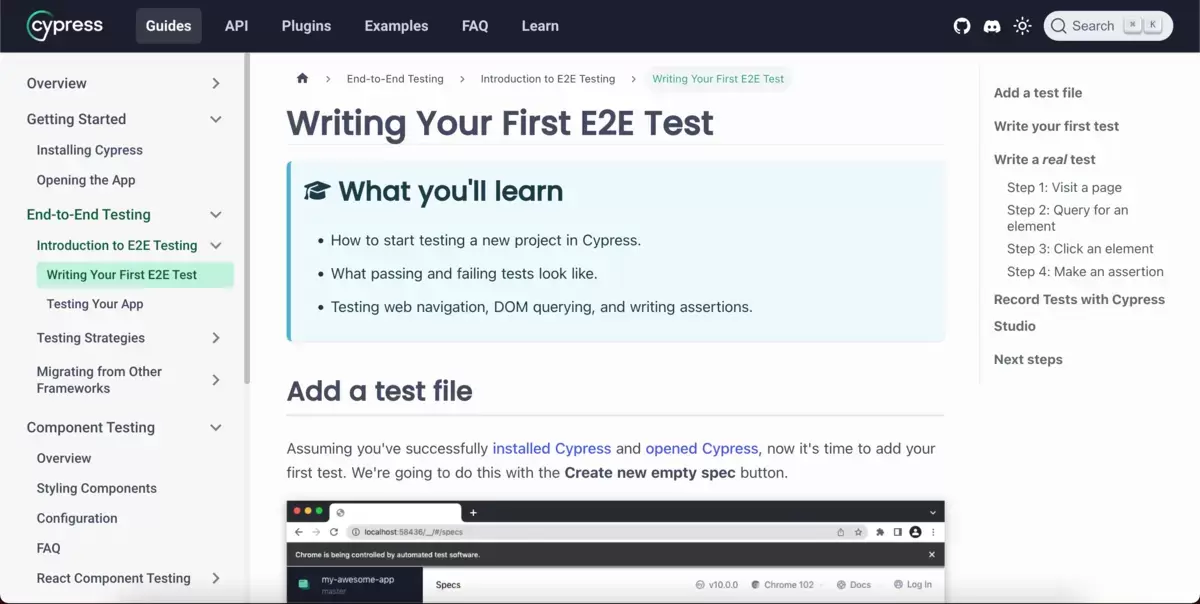The width and height of the screenshot is (1200, 604).
Task: Jump to 'Step 1: Visit a page'
Action: [1064, 187]
